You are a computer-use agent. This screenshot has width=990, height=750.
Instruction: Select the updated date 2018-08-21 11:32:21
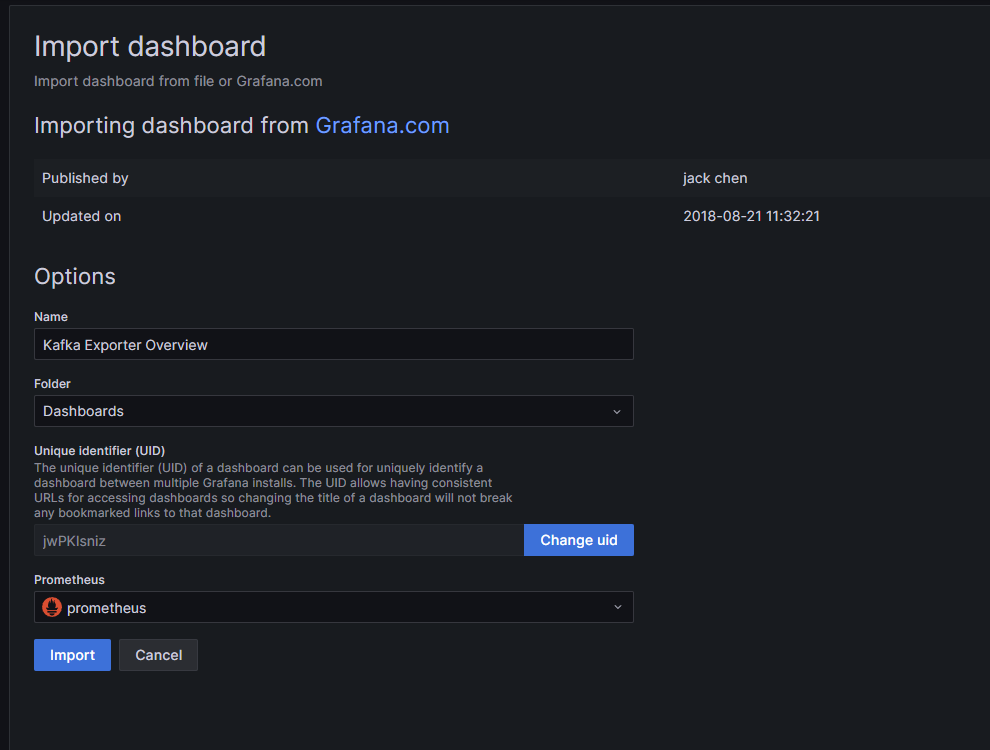tap(751, 216)
